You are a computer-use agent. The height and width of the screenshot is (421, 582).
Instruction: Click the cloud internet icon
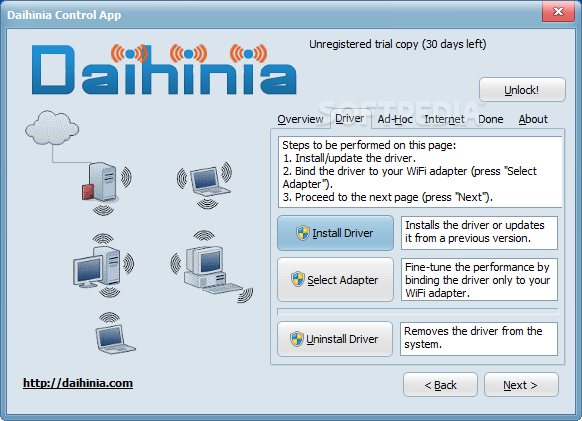point(52,128)
